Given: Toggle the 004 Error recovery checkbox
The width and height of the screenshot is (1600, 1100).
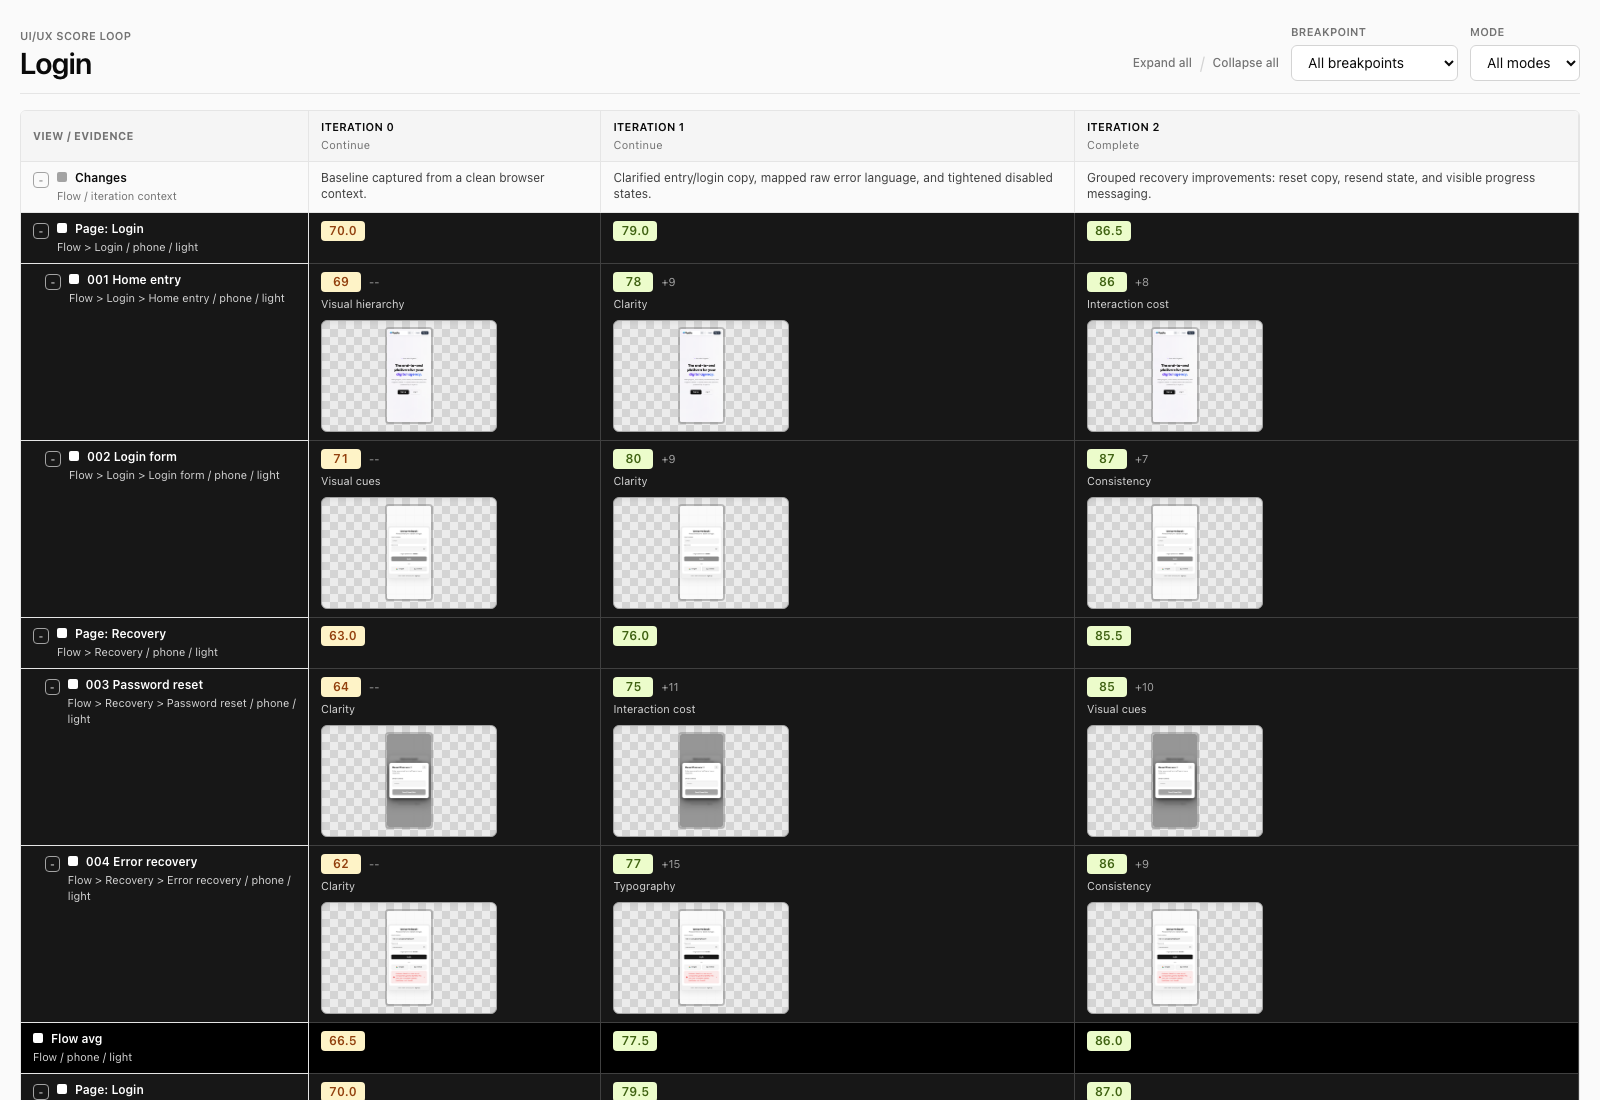Looking at the screenshot, I should (73, 861).
